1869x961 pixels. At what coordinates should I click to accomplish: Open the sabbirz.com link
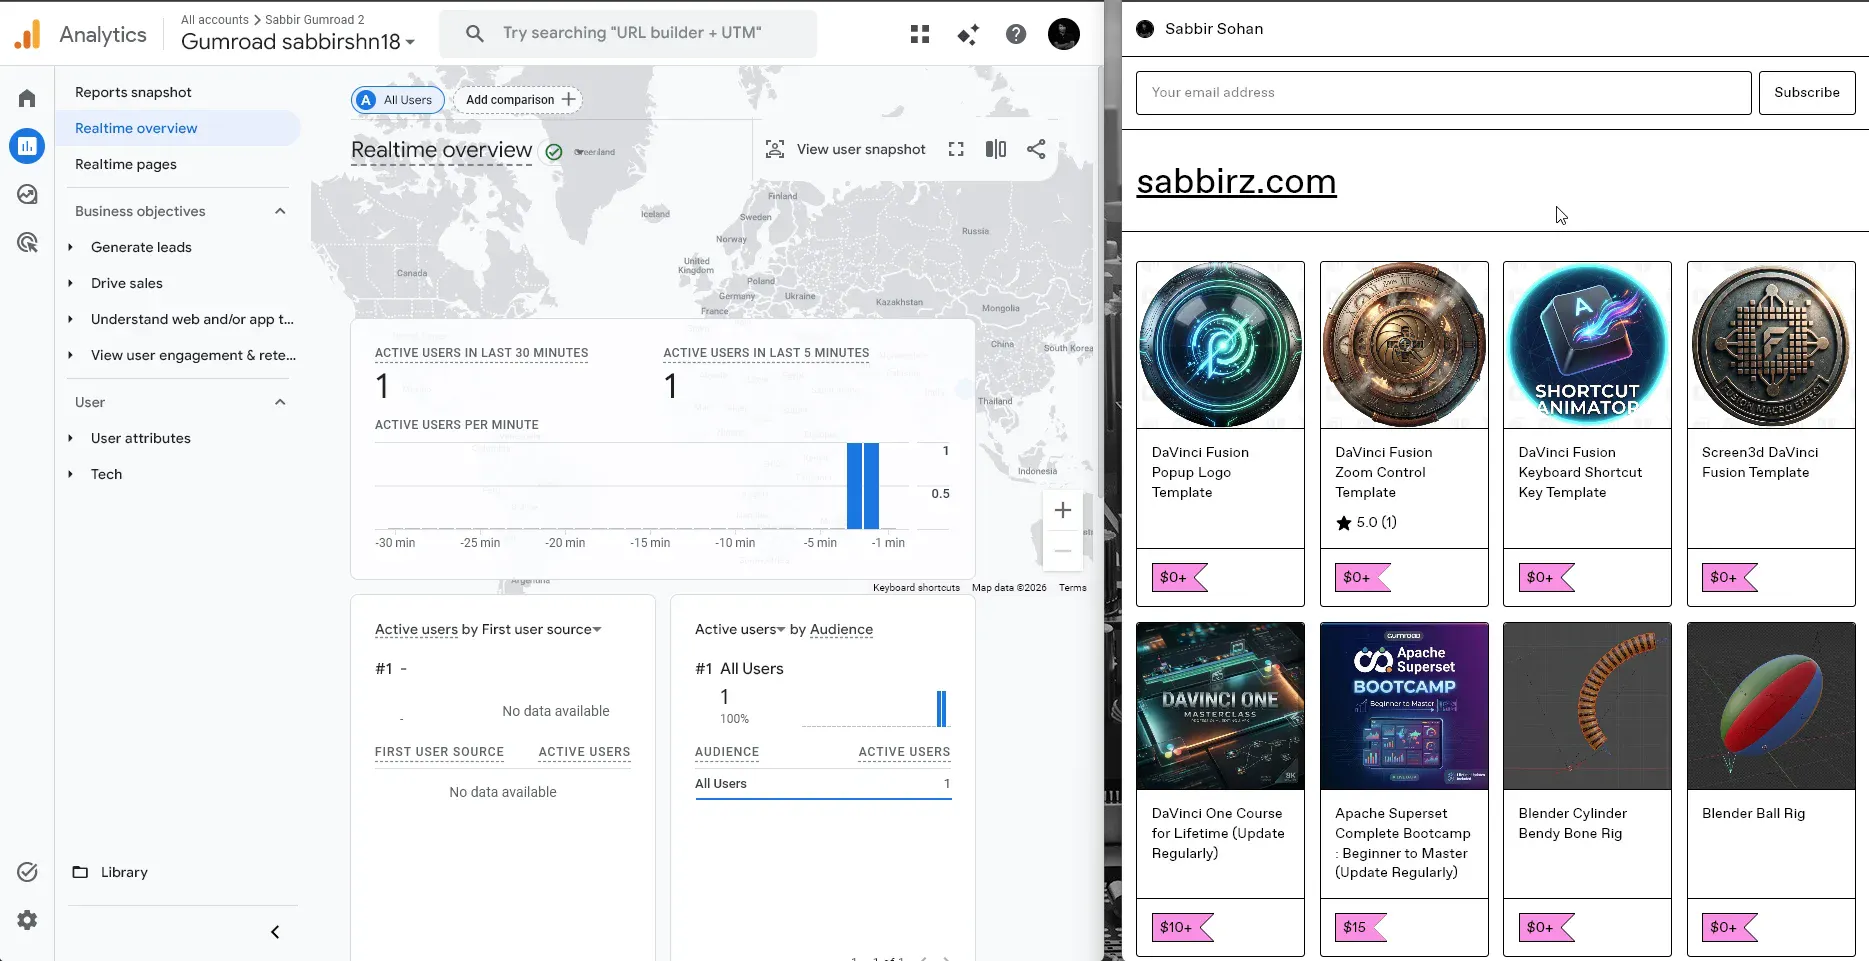[1236, 181]
